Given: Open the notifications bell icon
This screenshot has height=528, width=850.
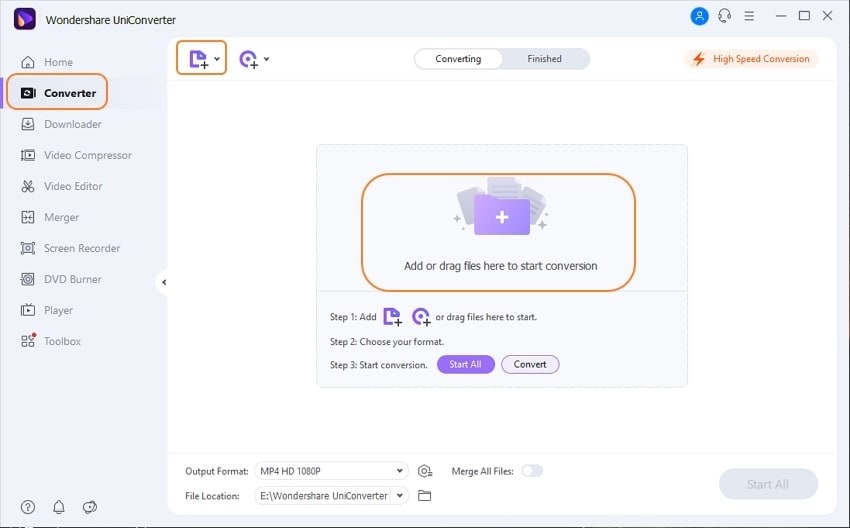Looking at the screenshot, I should point(59,507).
